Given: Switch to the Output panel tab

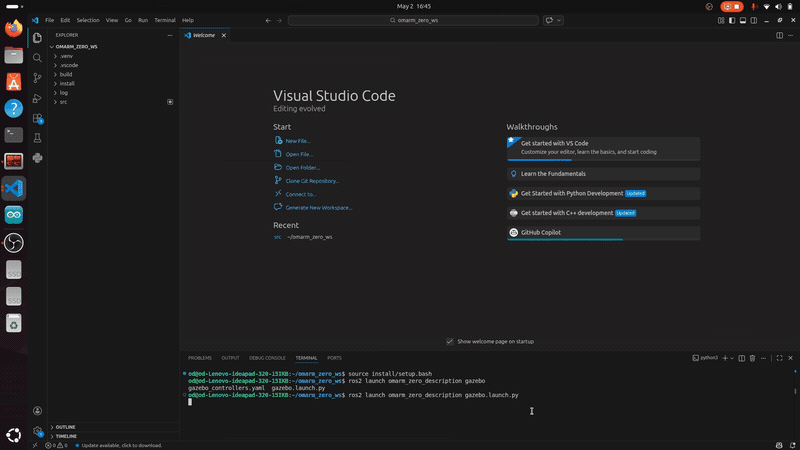Looking at the screenshot, I should tap(230, 358).
